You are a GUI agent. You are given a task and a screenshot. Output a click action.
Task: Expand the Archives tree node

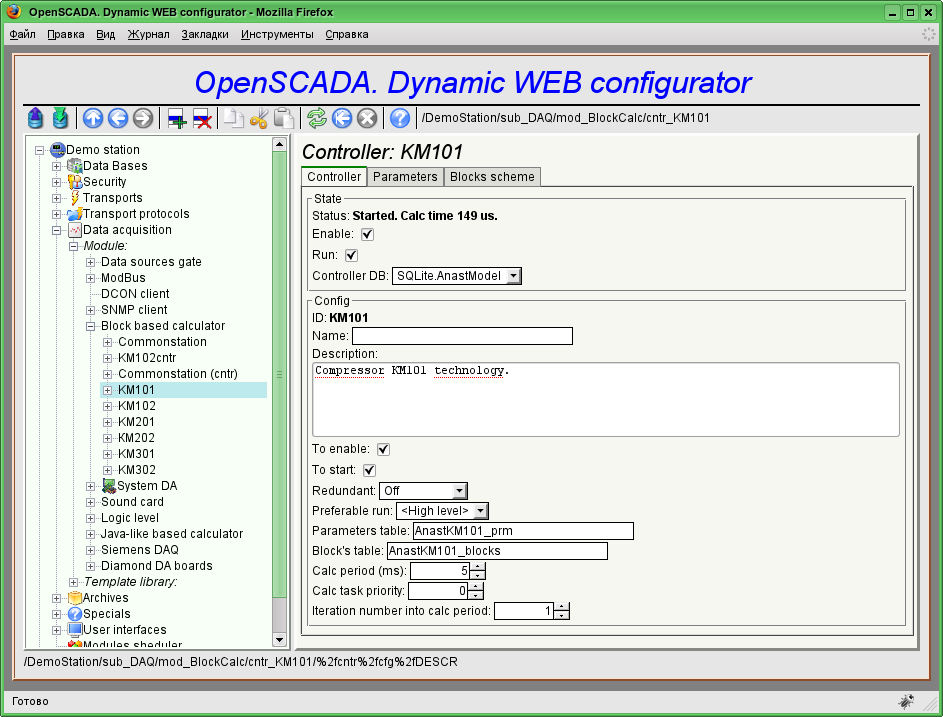(x=56, y=599)
